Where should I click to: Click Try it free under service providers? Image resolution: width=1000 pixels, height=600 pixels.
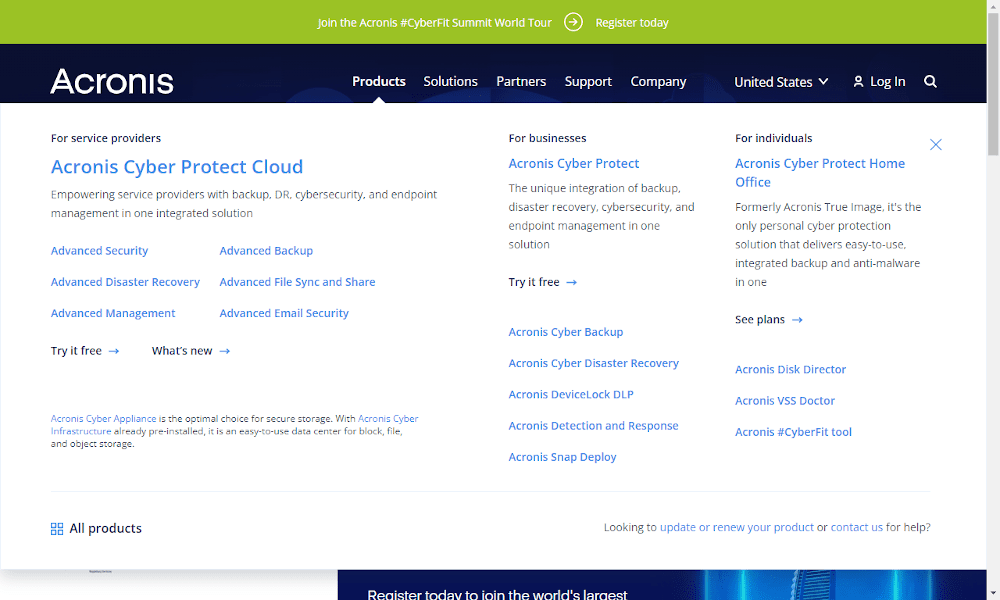85,351
